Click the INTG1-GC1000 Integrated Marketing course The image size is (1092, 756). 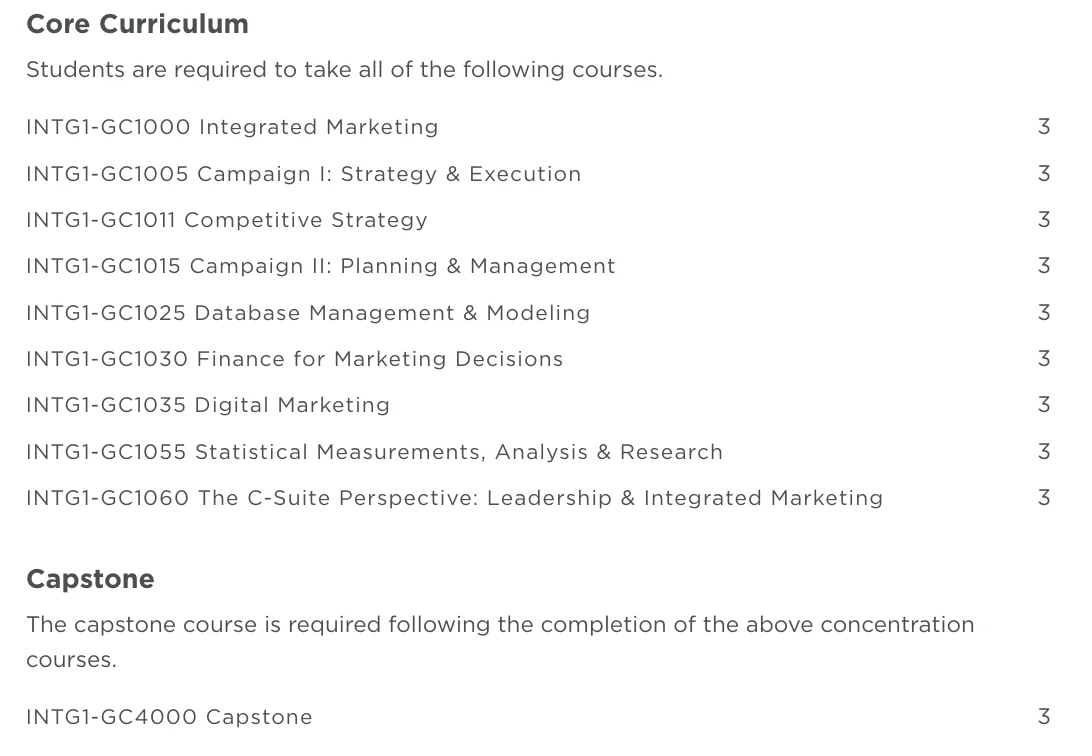pos(232,127)
